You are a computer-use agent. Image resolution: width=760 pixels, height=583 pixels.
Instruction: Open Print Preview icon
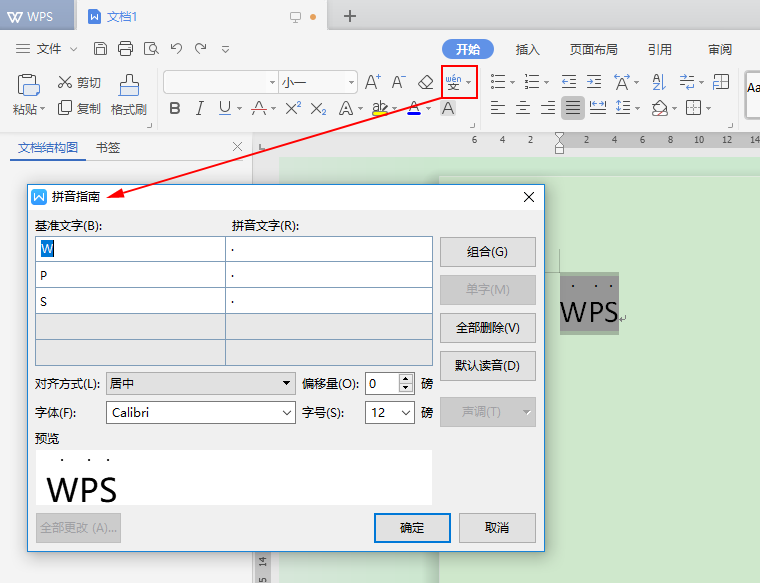coord(151,48)
